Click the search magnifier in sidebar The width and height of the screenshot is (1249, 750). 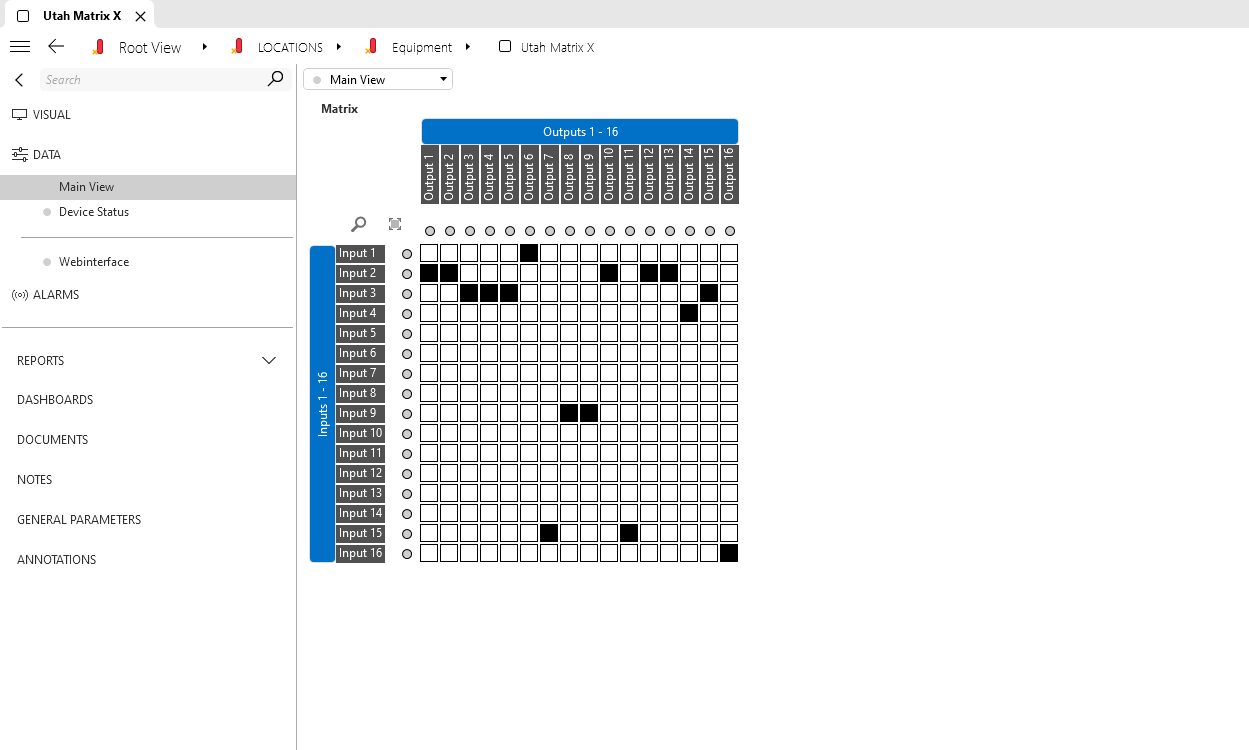pos(276,79)
